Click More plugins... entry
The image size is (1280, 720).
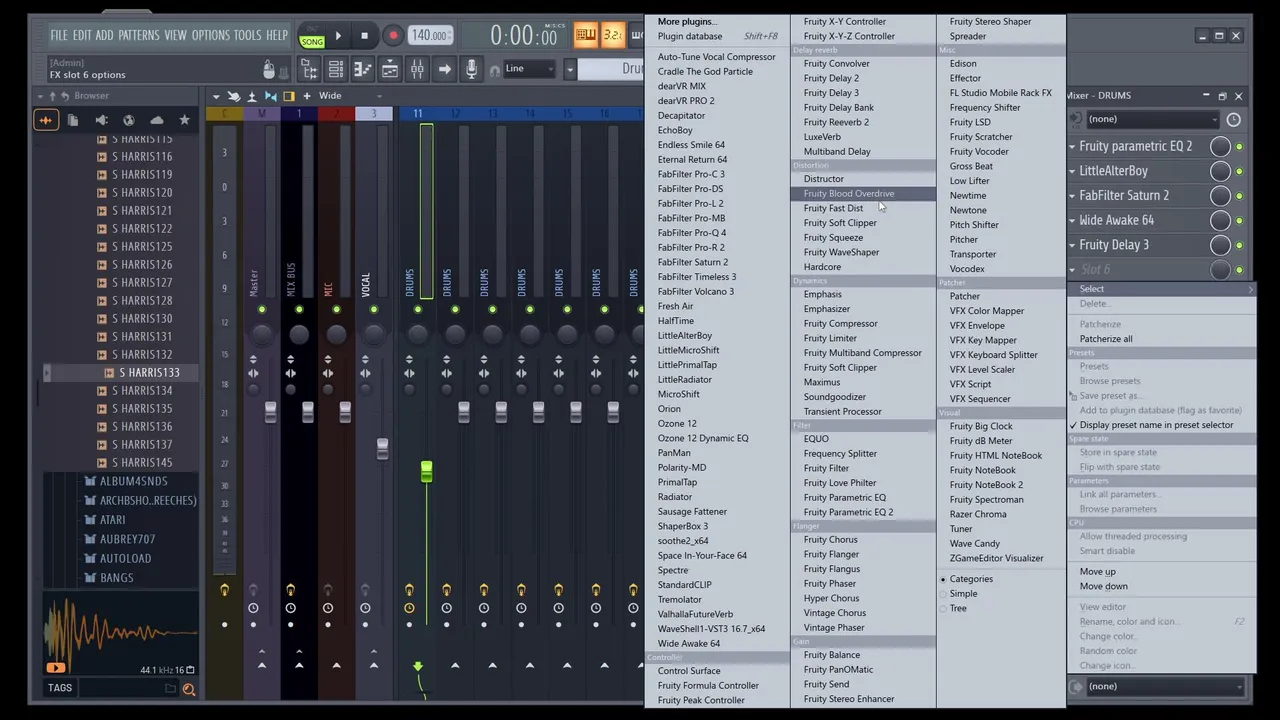(x=686, y=21)
